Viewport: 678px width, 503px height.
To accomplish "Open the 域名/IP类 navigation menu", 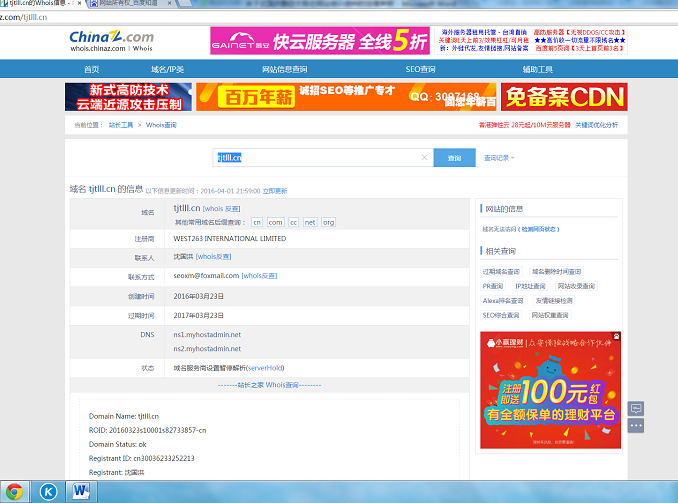I will pyautogui.click(x=167, y=69).
